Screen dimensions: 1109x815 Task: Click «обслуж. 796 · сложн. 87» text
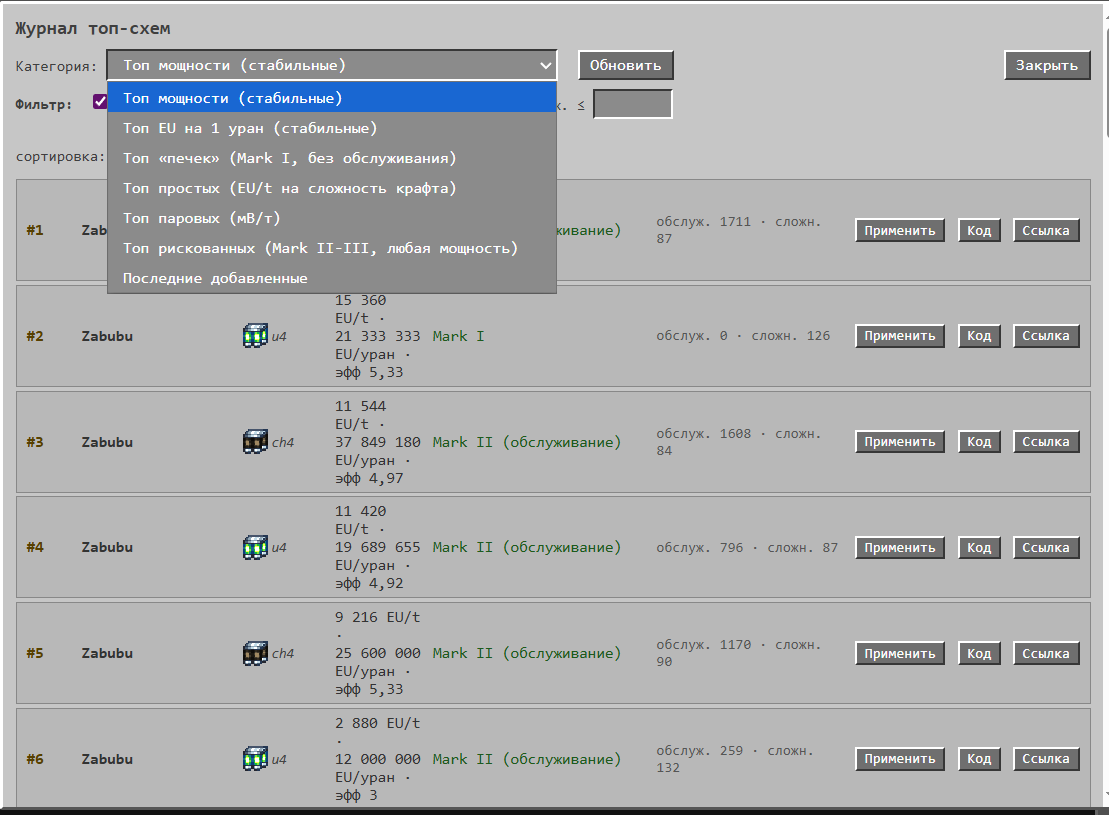click(x=747, y=548)
